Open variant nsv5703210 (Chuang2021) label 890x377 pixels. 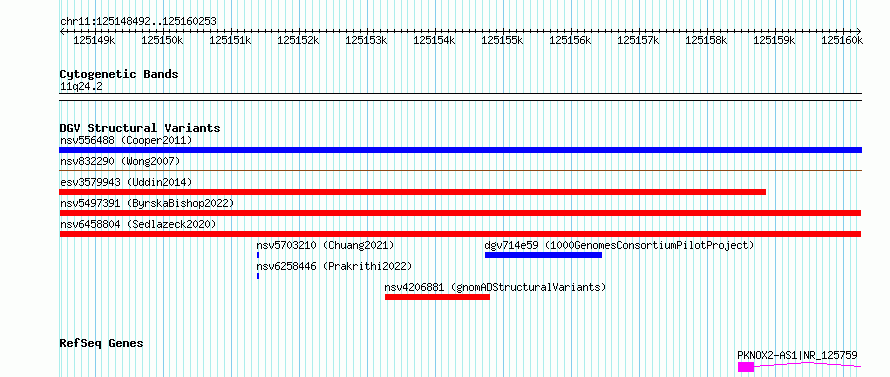click(x=325, y=245)
